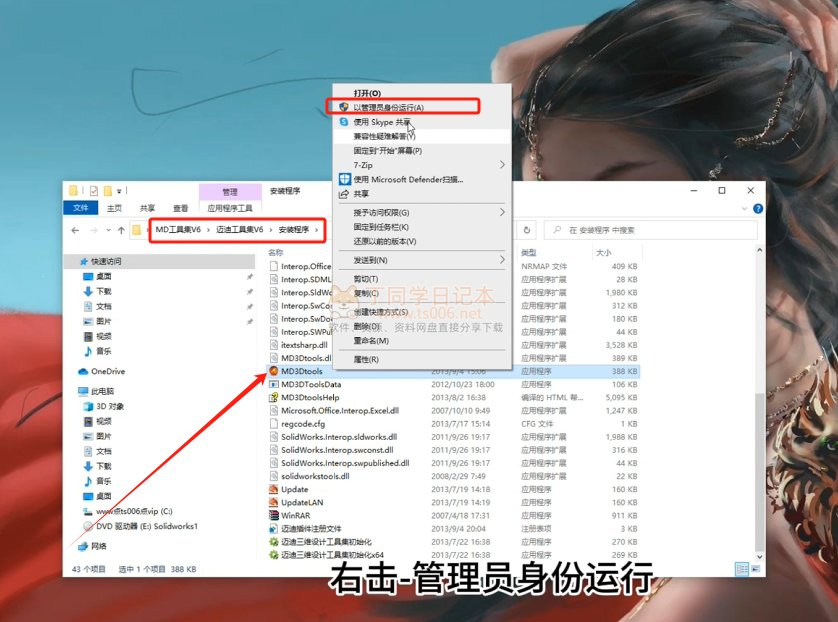Click the MD3DtoolsHelp file icon

(274, 397)
